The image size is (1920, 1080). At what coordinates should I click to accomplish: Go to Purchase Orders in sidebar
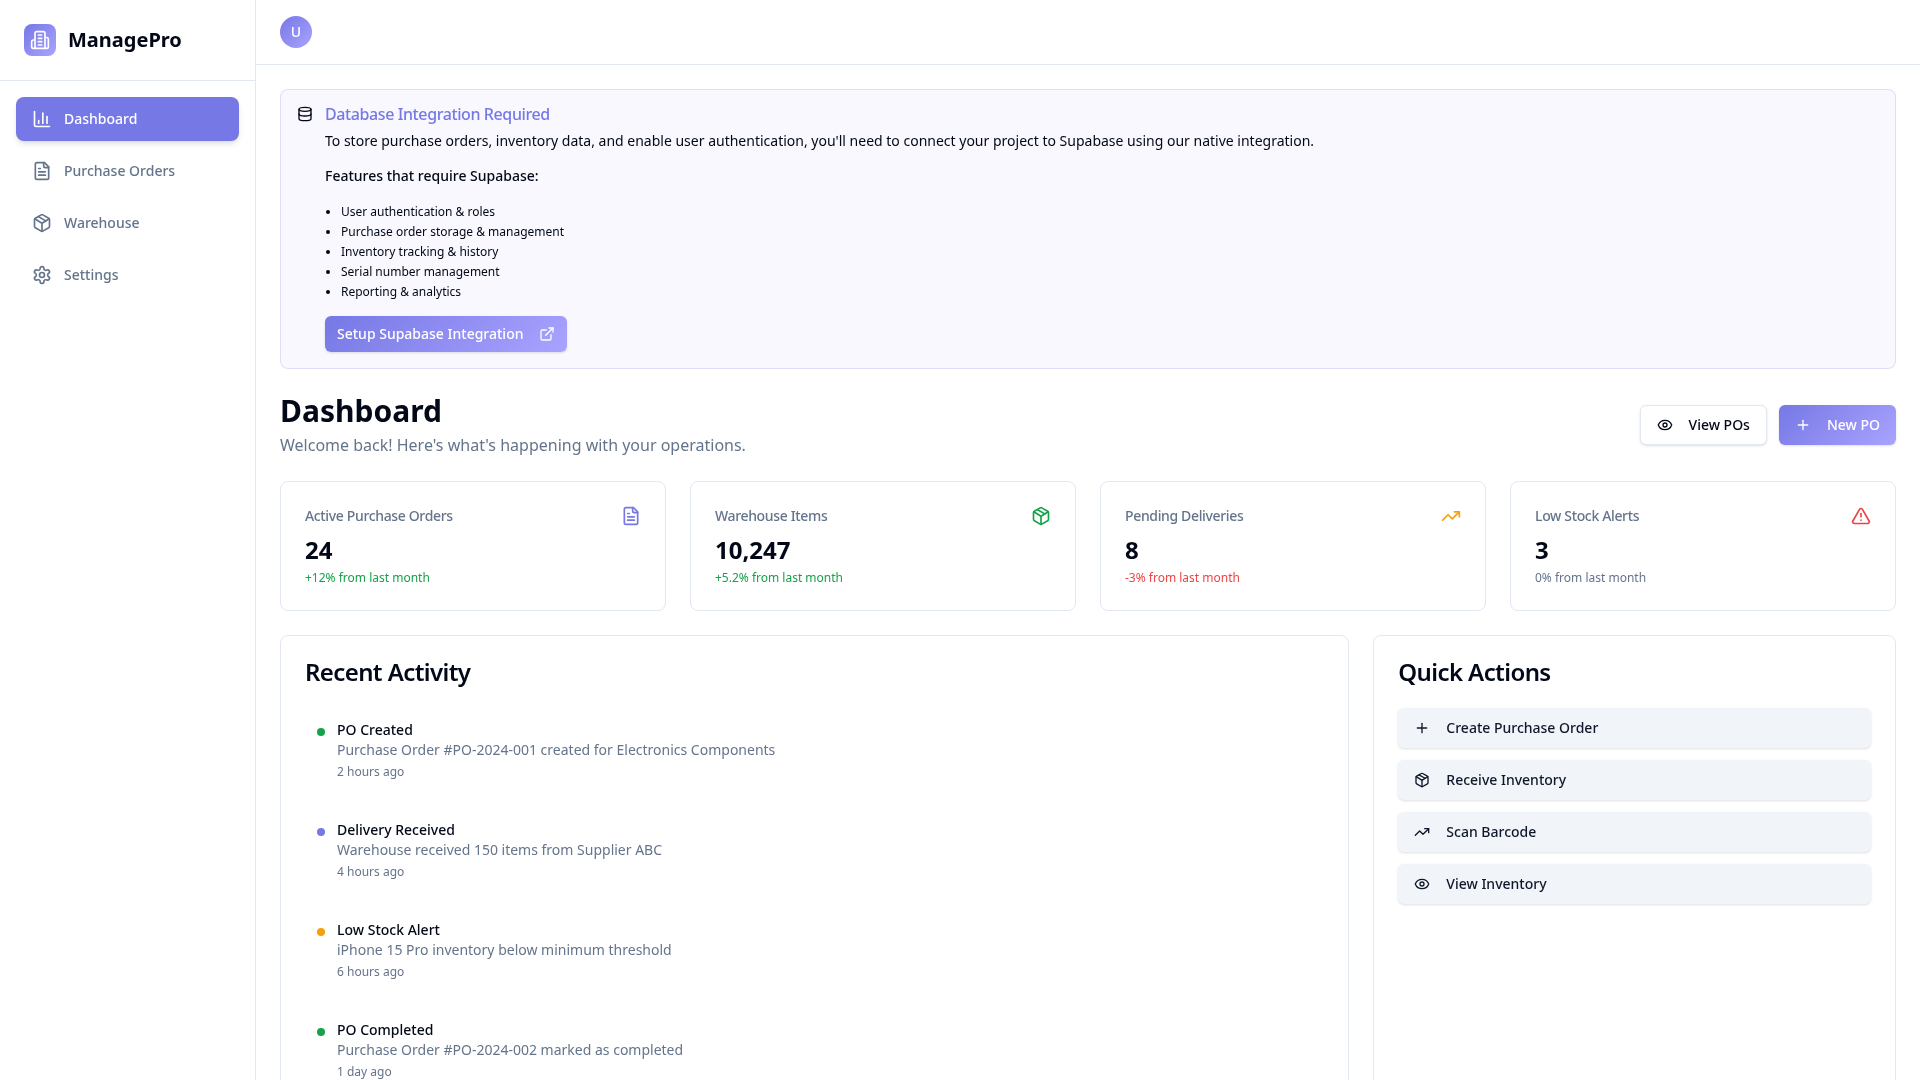coord(127,171)
